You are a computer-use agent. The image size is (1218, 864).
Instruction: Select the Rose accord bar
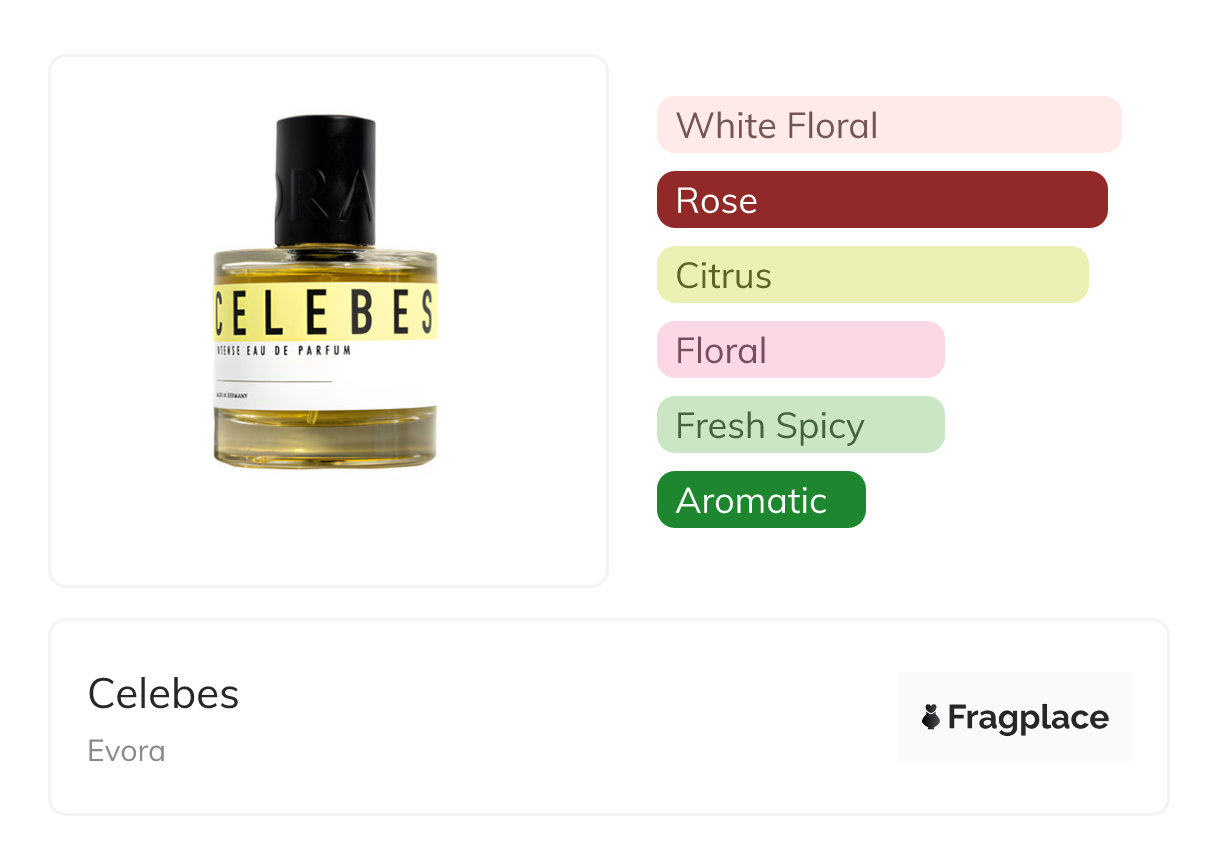point(882,200)
